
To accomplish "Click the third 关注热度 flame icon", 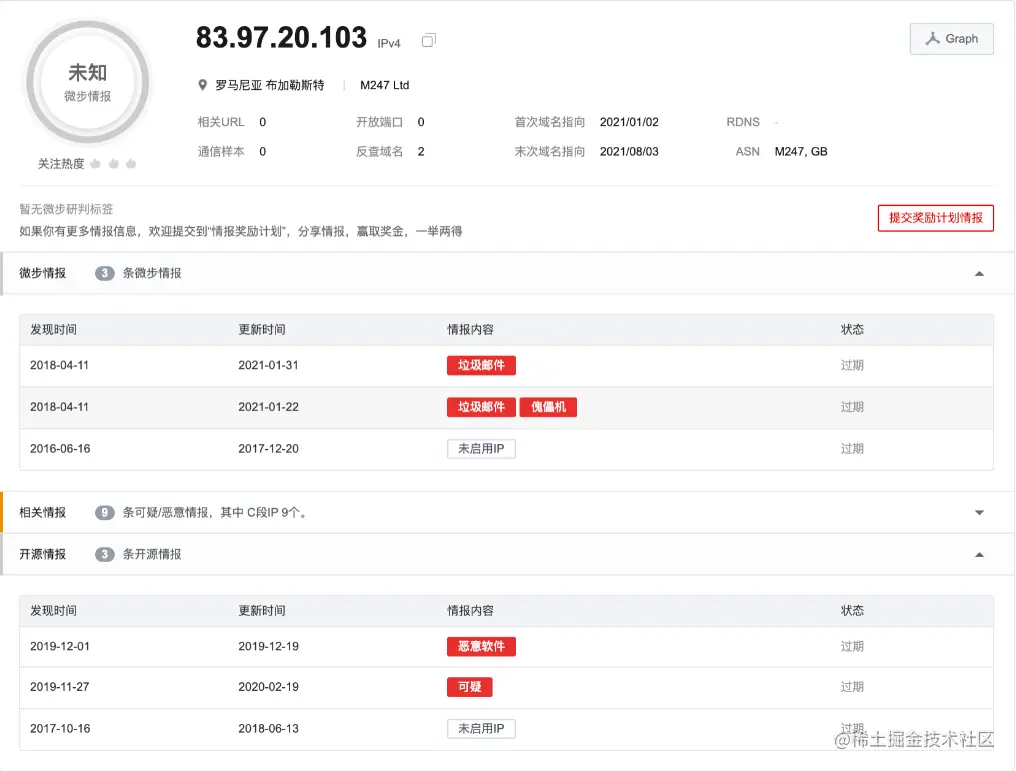I will (132, 164).
